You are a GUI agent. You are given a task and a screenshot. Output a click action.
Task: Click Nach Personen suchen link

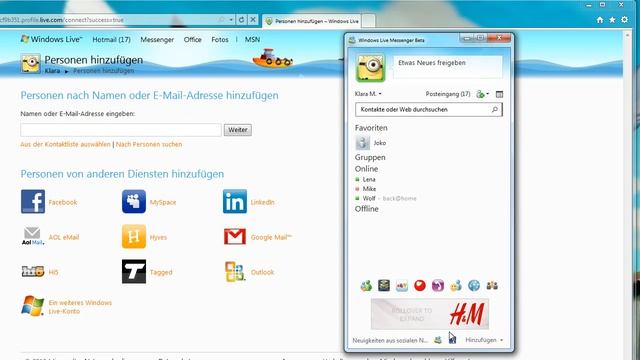(149, 144)
